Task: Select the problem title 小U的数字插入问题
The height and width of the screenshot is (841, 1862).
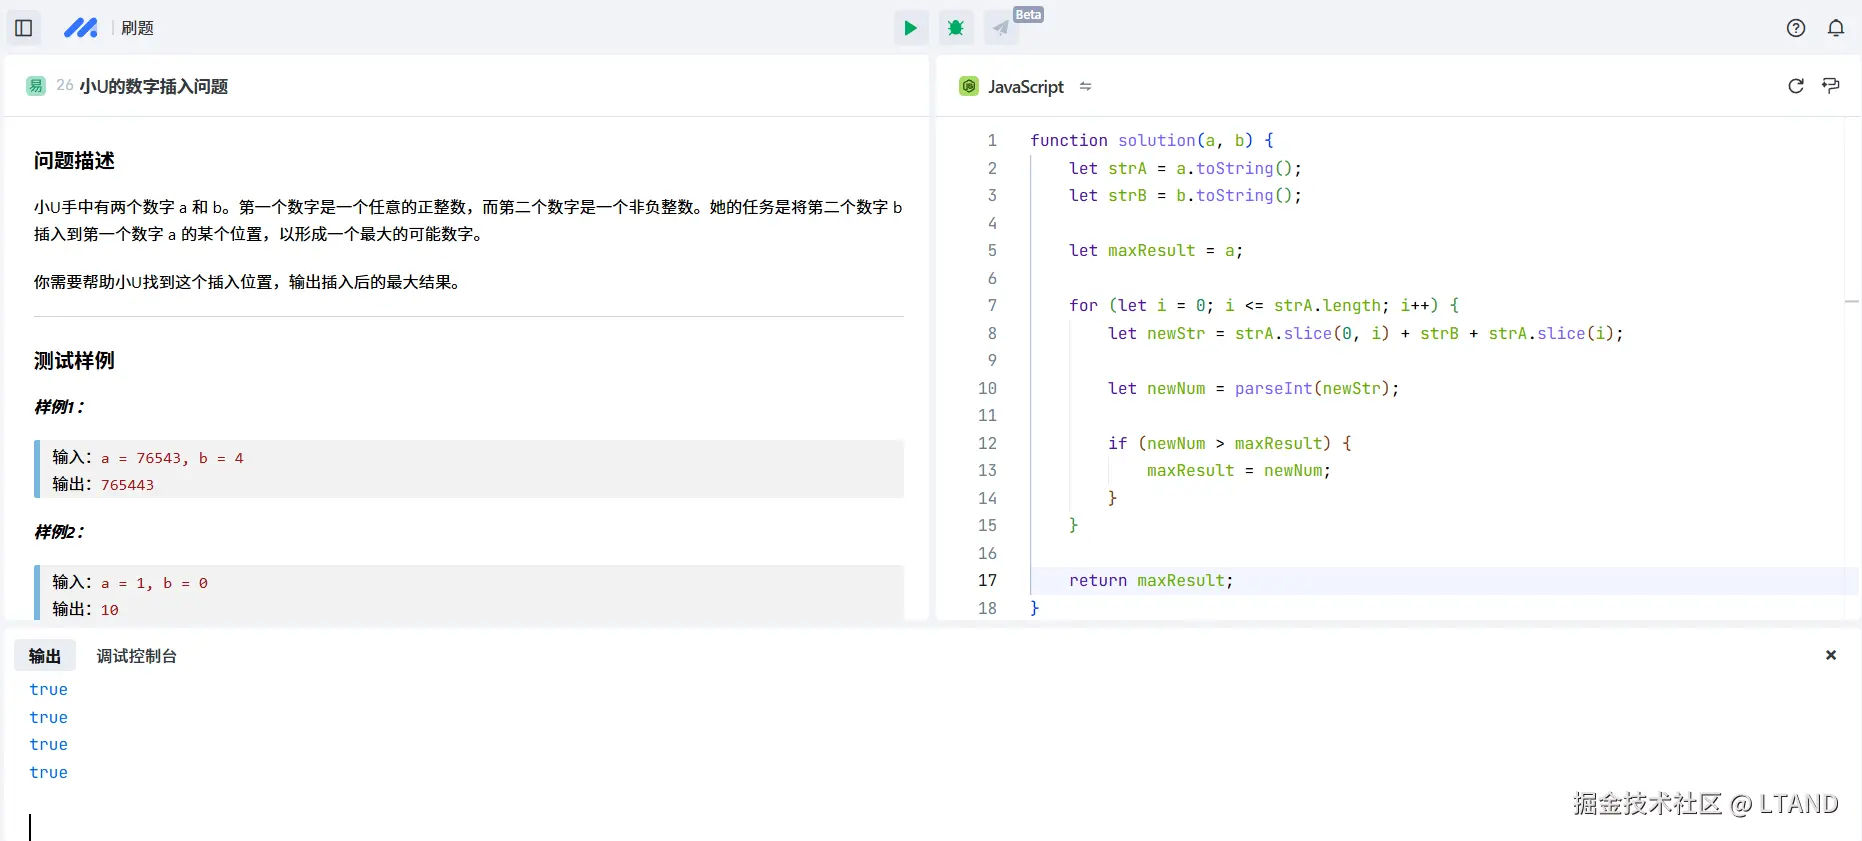Action: [x=154, y=86]
